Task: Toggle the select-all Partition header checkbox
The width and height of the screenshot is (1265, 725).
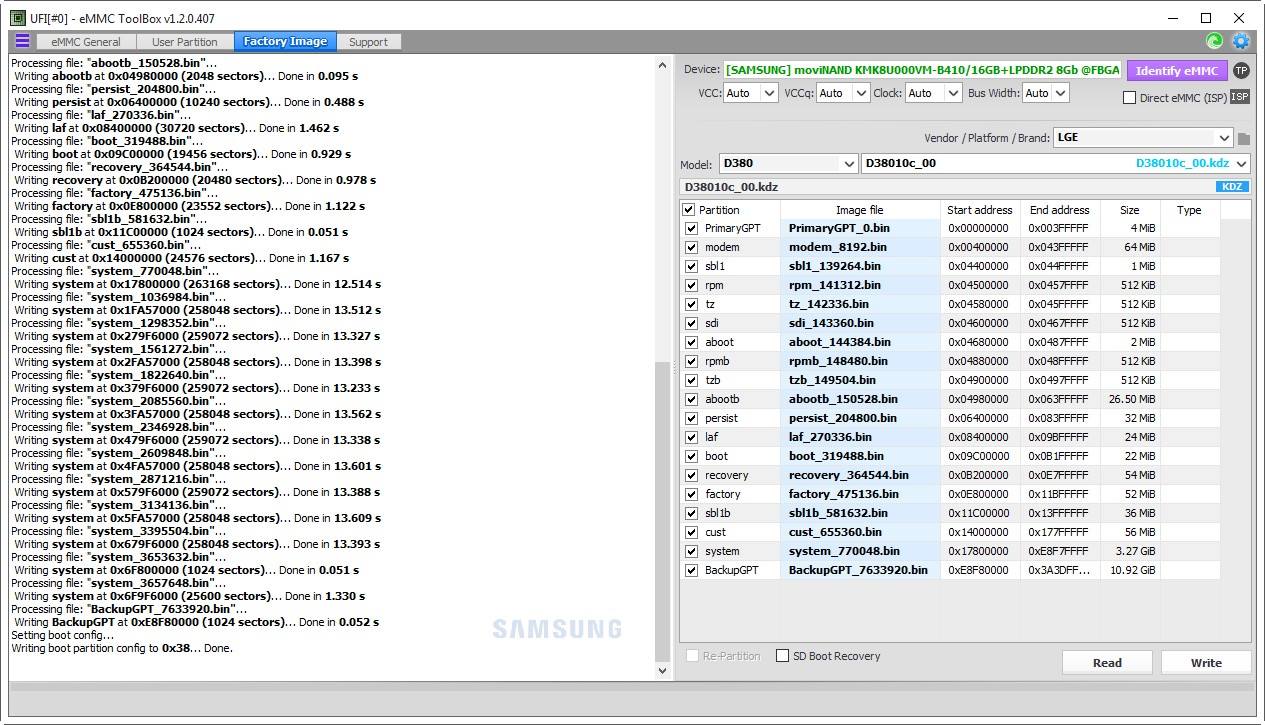Action: 689,210
